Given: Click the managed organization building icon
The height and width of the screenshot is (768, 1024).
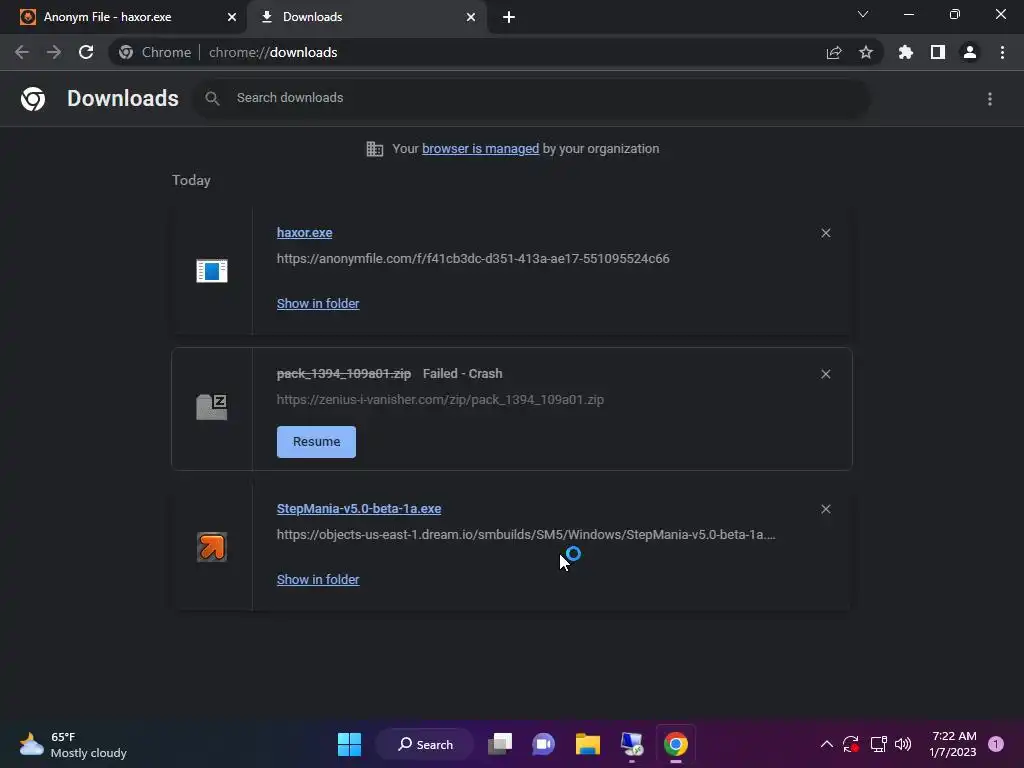Looking at the screenshot, I should pos(375,149).
